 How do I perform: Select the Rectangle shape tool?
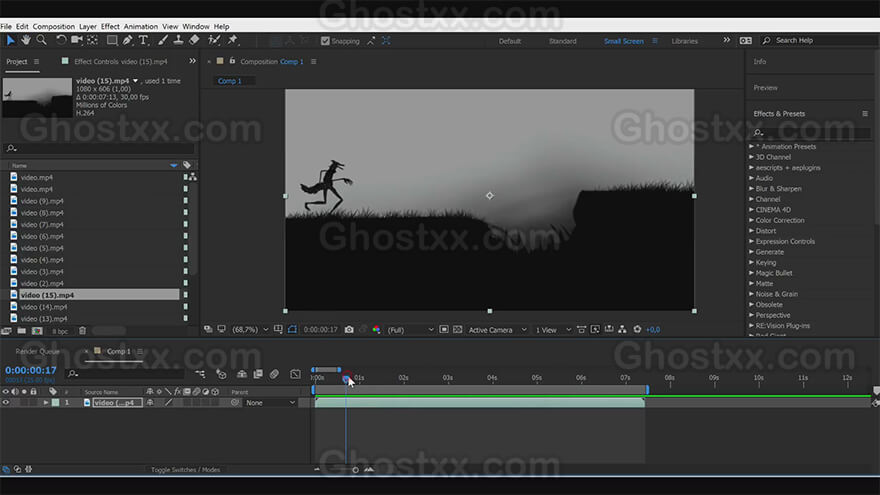[112, 40]
